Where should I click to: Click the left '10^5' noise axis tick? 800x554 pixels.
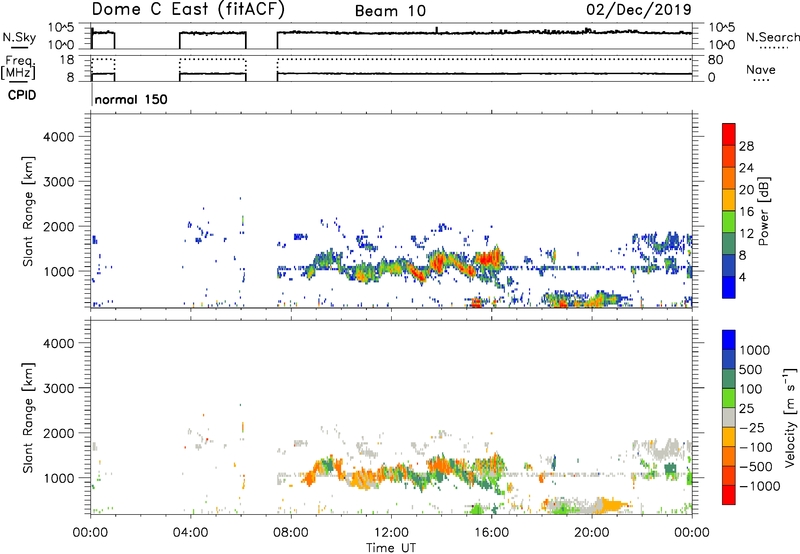pyautogui.click(x=61, y=28)
